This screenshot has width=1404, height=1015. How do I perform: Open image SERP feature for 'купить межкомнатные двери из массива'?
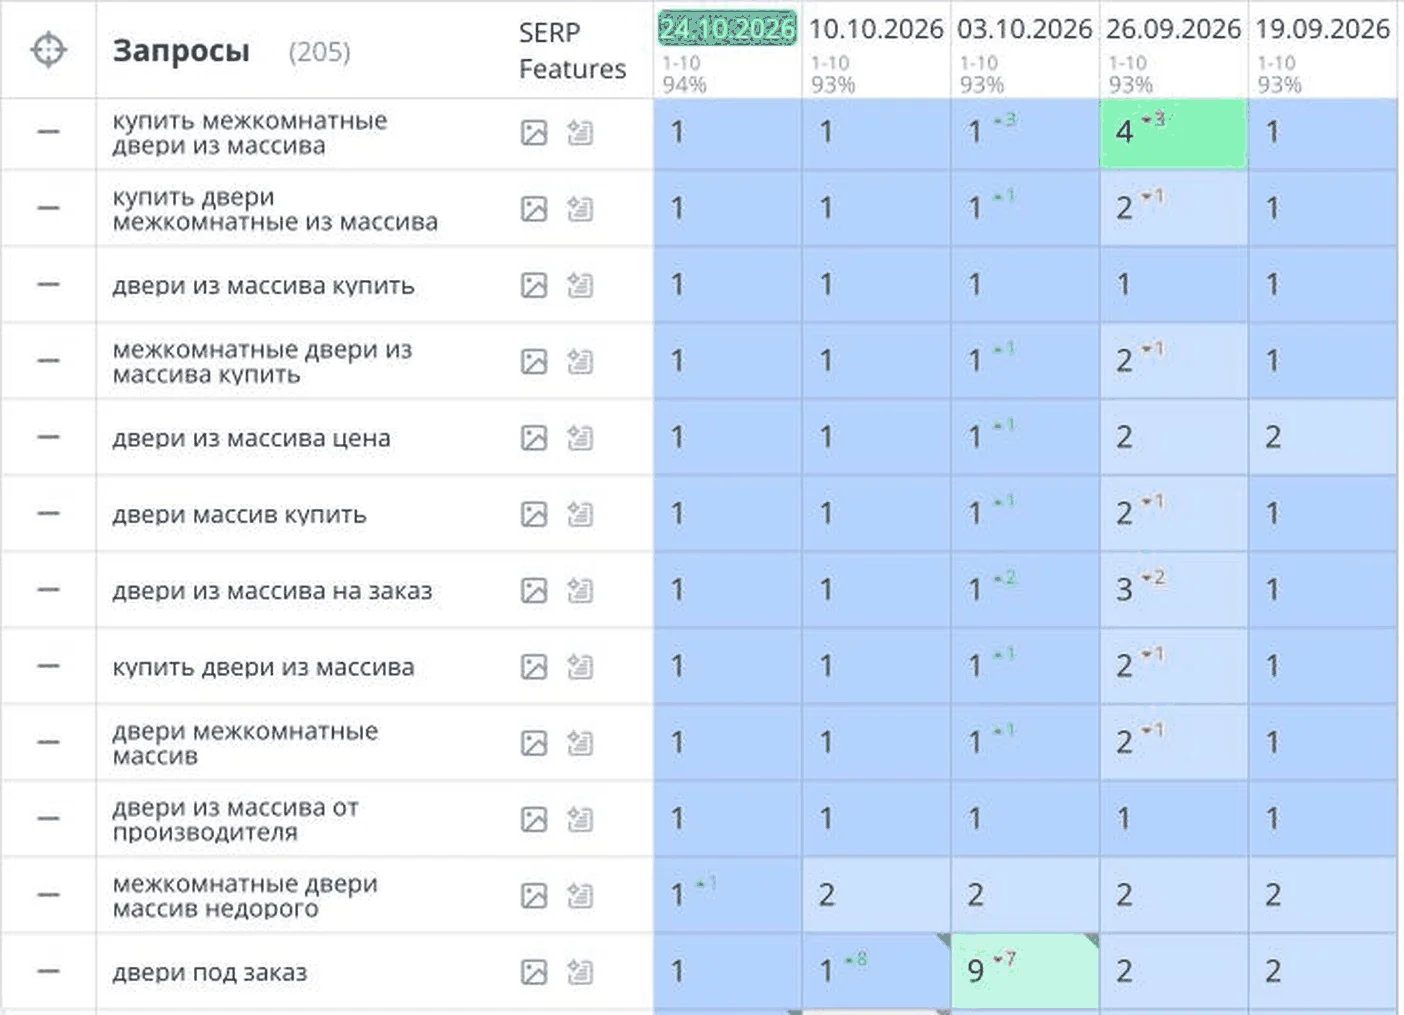pyautogui.click(x=534, y=132)
